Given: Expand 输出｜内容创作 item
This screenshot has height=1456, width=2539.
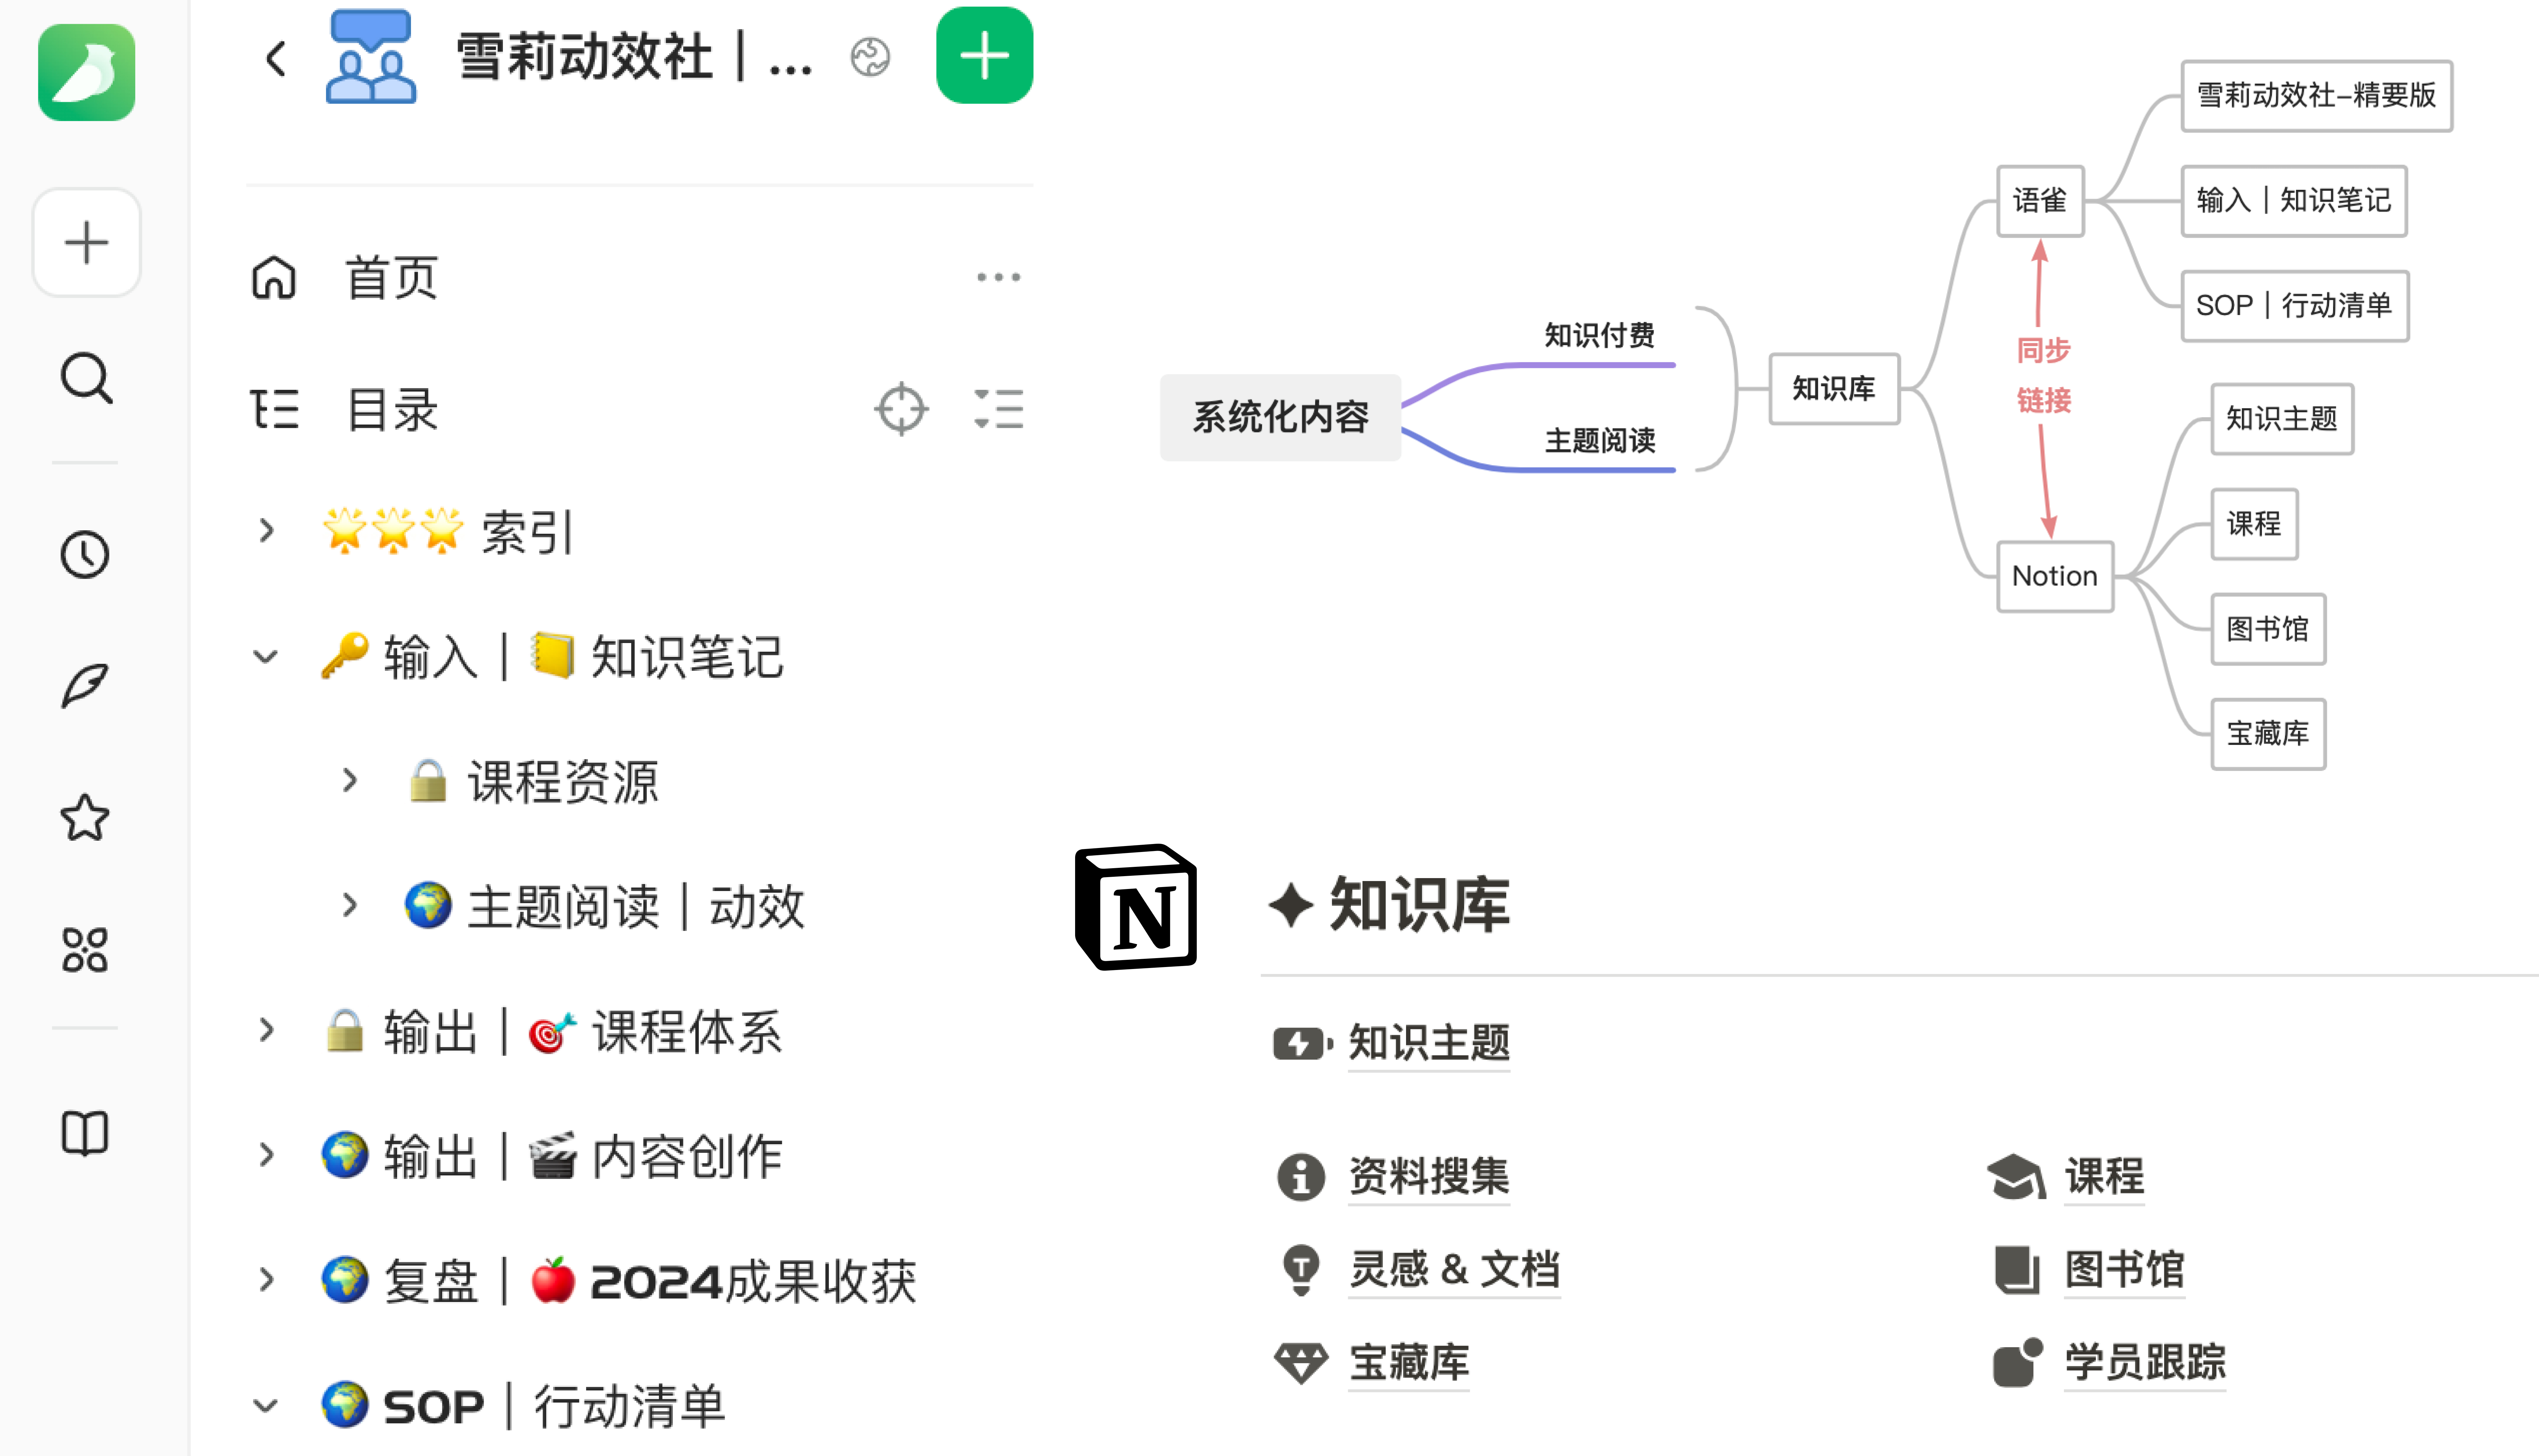Looking at the screenshot, I should pyautogui.click(x=266, y=1155).
